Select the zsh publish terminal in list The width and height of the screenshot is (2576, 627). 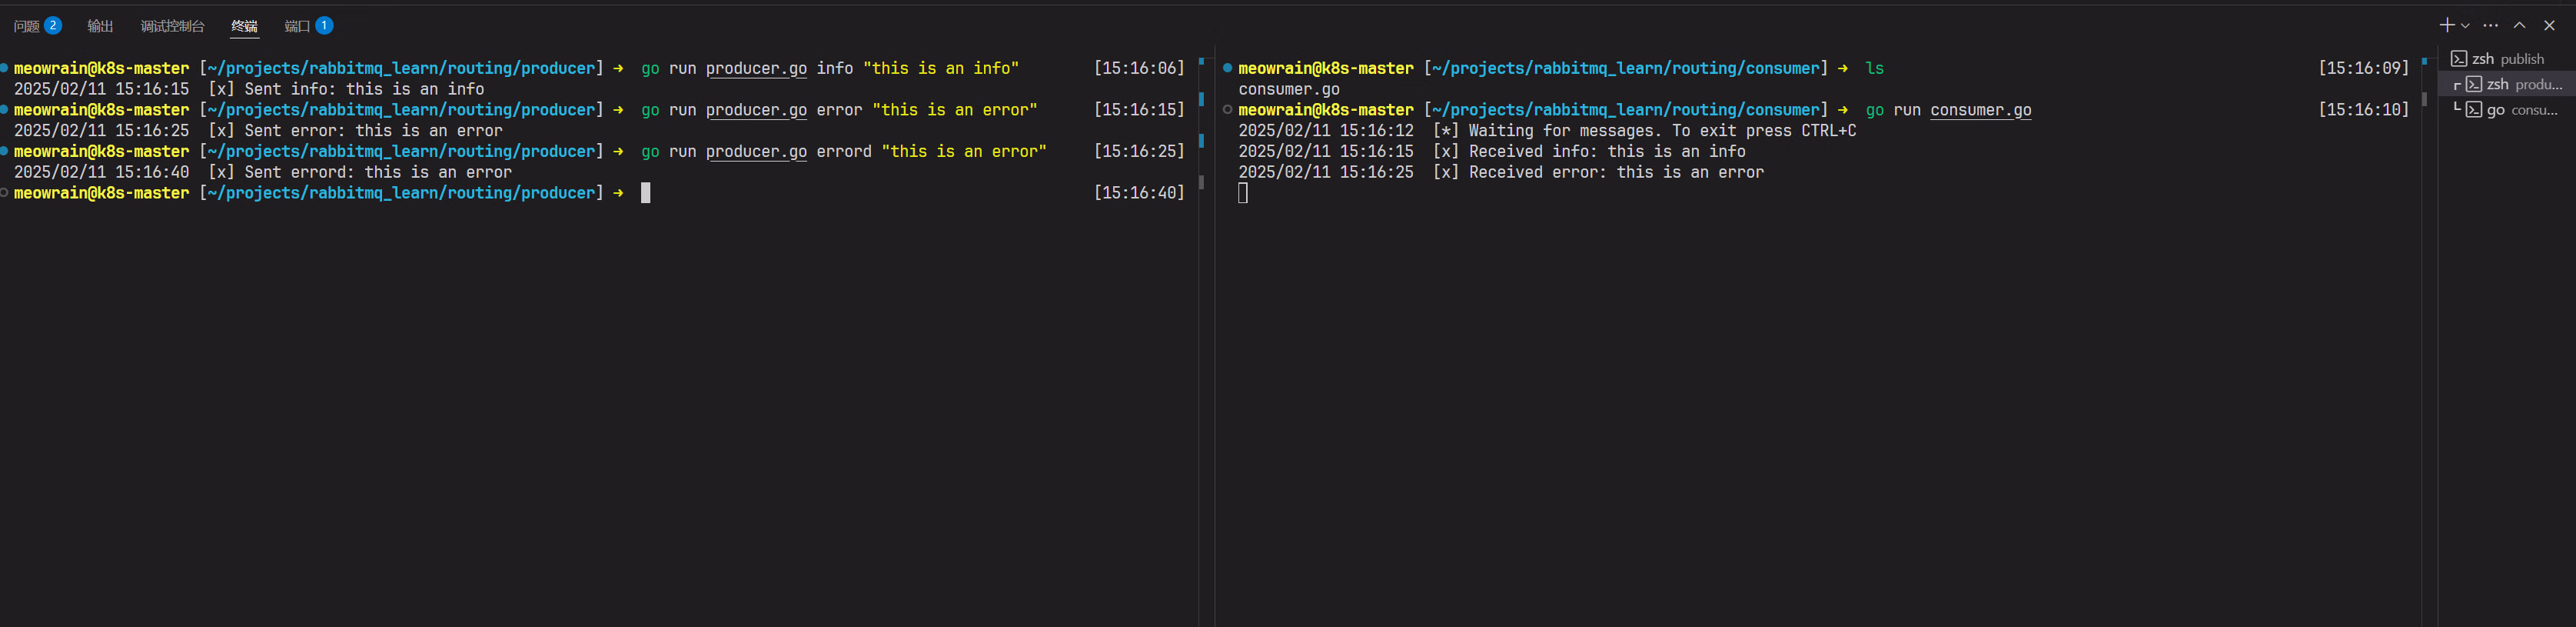click(x=2508, y=59)
